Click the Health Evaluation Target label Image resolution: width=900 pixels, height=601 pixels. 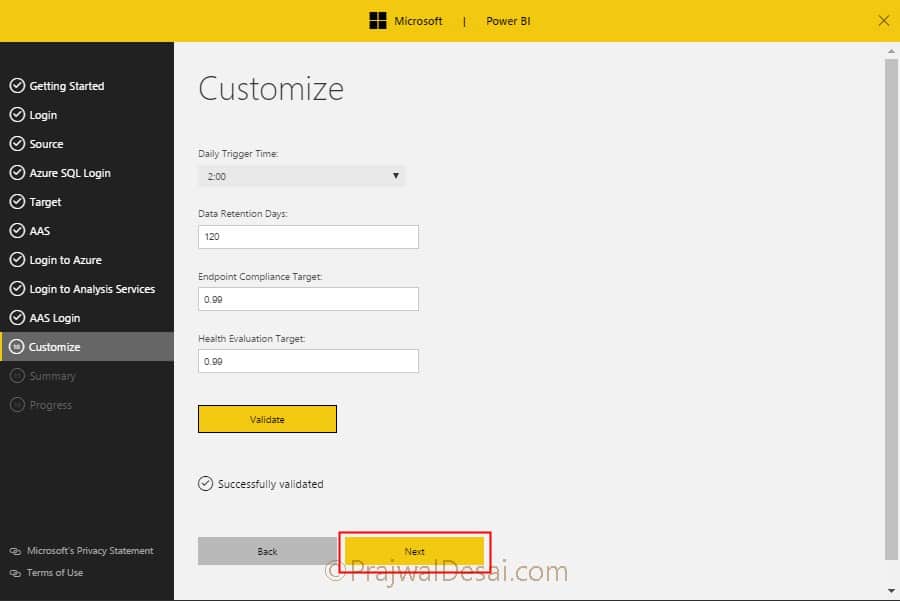coord(251,339)
